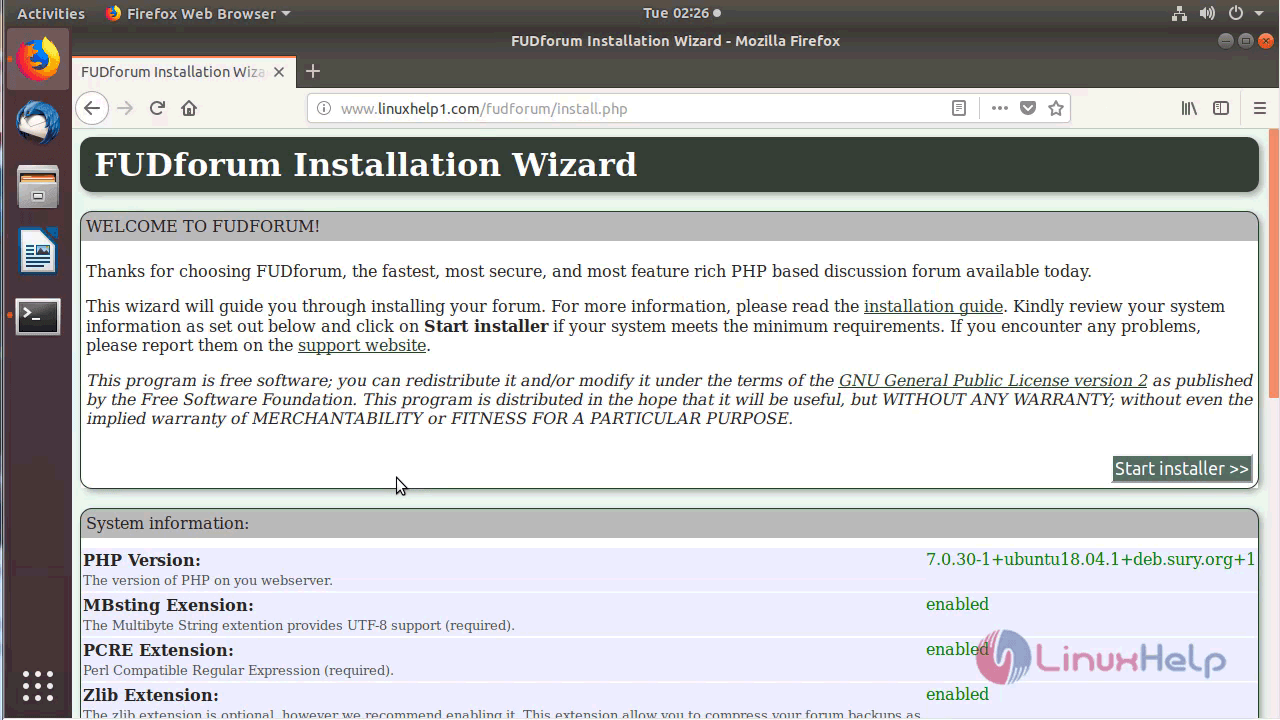Open the volume indicator in the top bar
The image size is (1280, 720).
tap(1207, 13)
